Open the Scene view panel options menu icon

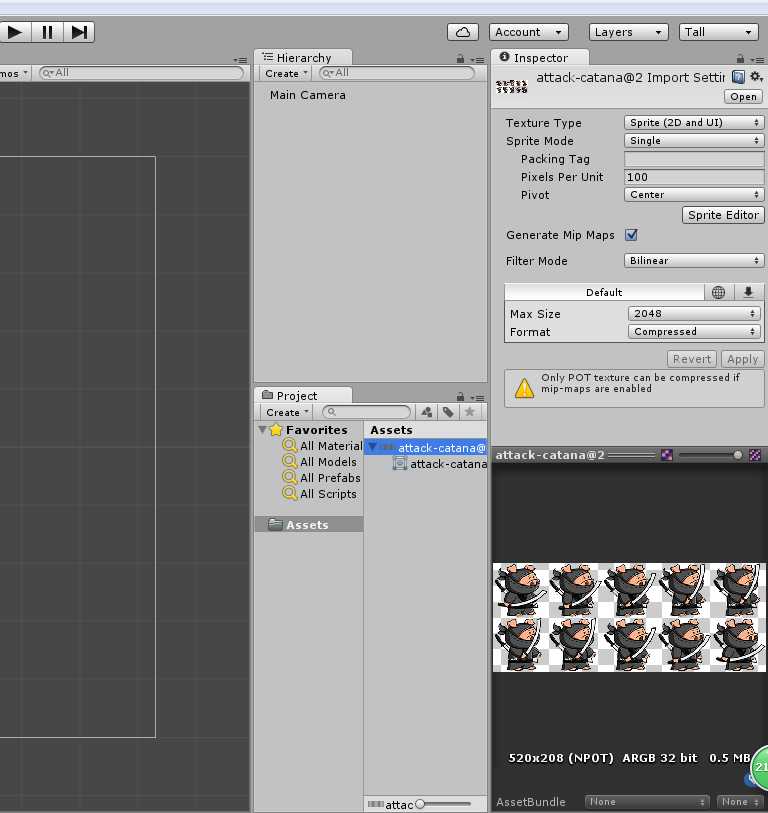tap(240, 60)
